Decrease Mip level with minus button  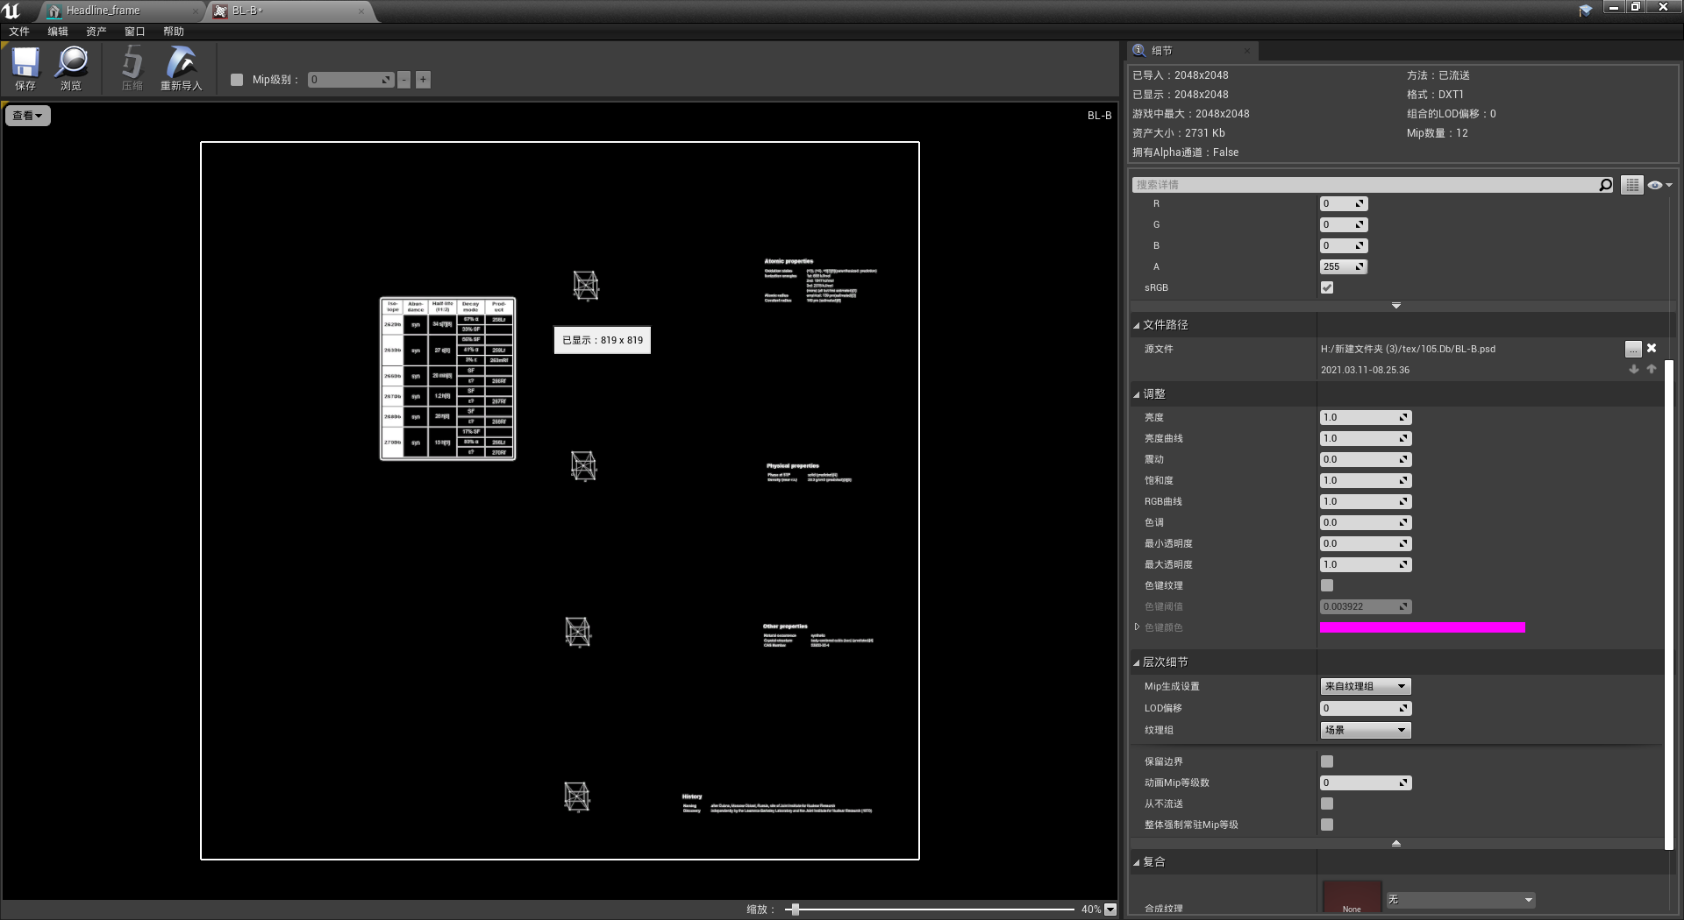[404, 80]
